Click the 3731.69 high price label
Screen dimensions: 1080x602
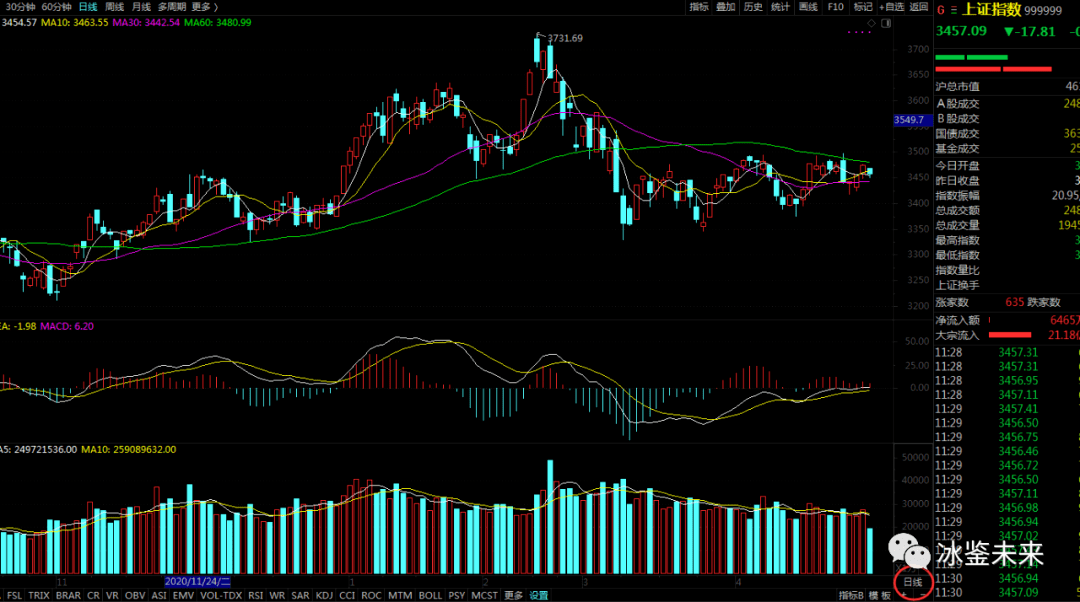[x=565, y=38]
